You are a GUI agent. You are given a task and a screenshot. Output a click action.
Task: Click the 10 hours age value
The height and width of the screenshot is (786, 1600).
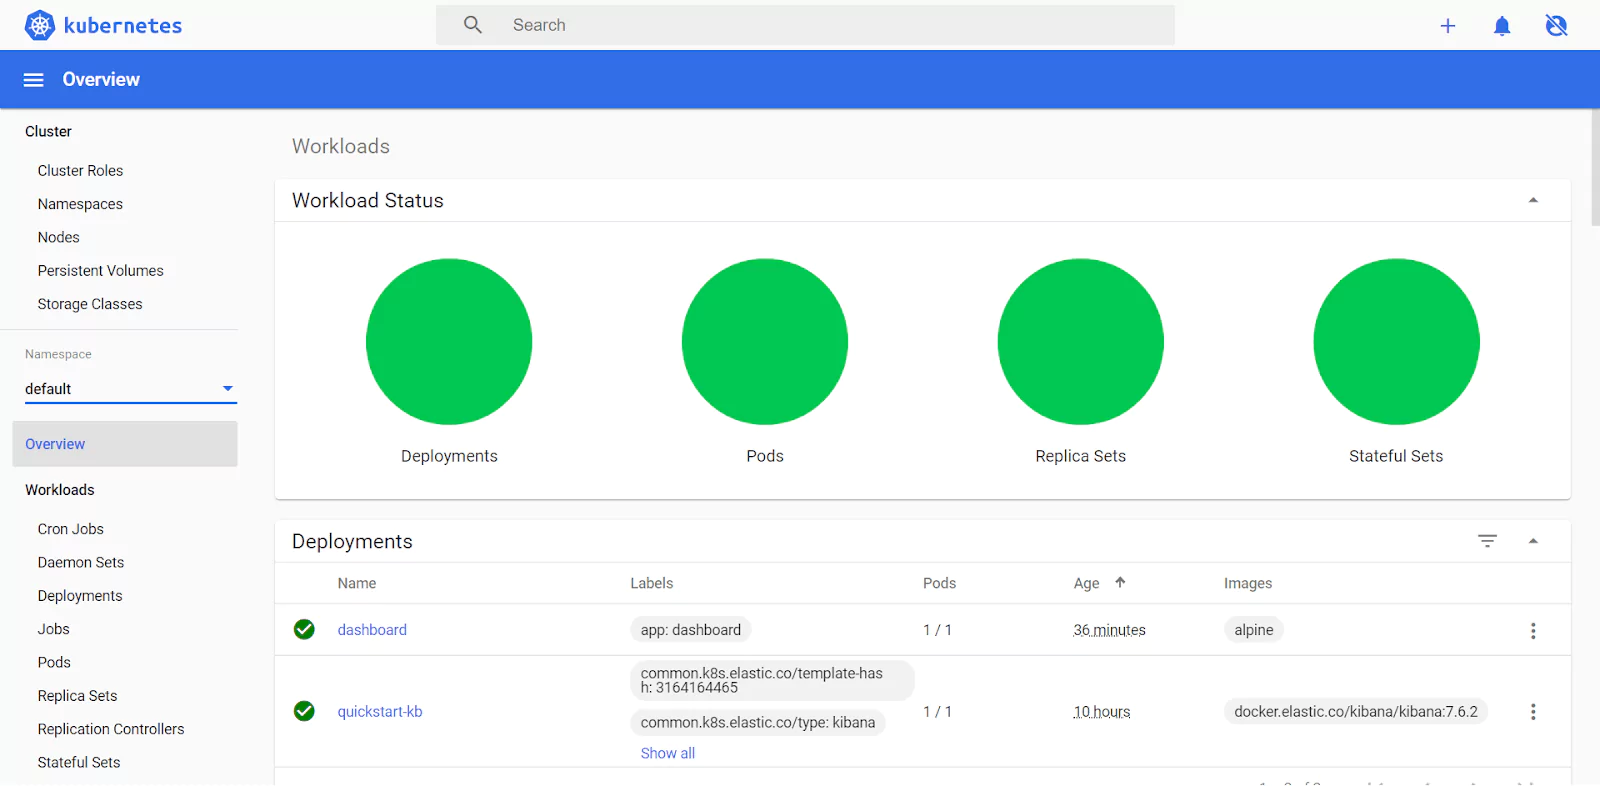tap(1102, 712)
